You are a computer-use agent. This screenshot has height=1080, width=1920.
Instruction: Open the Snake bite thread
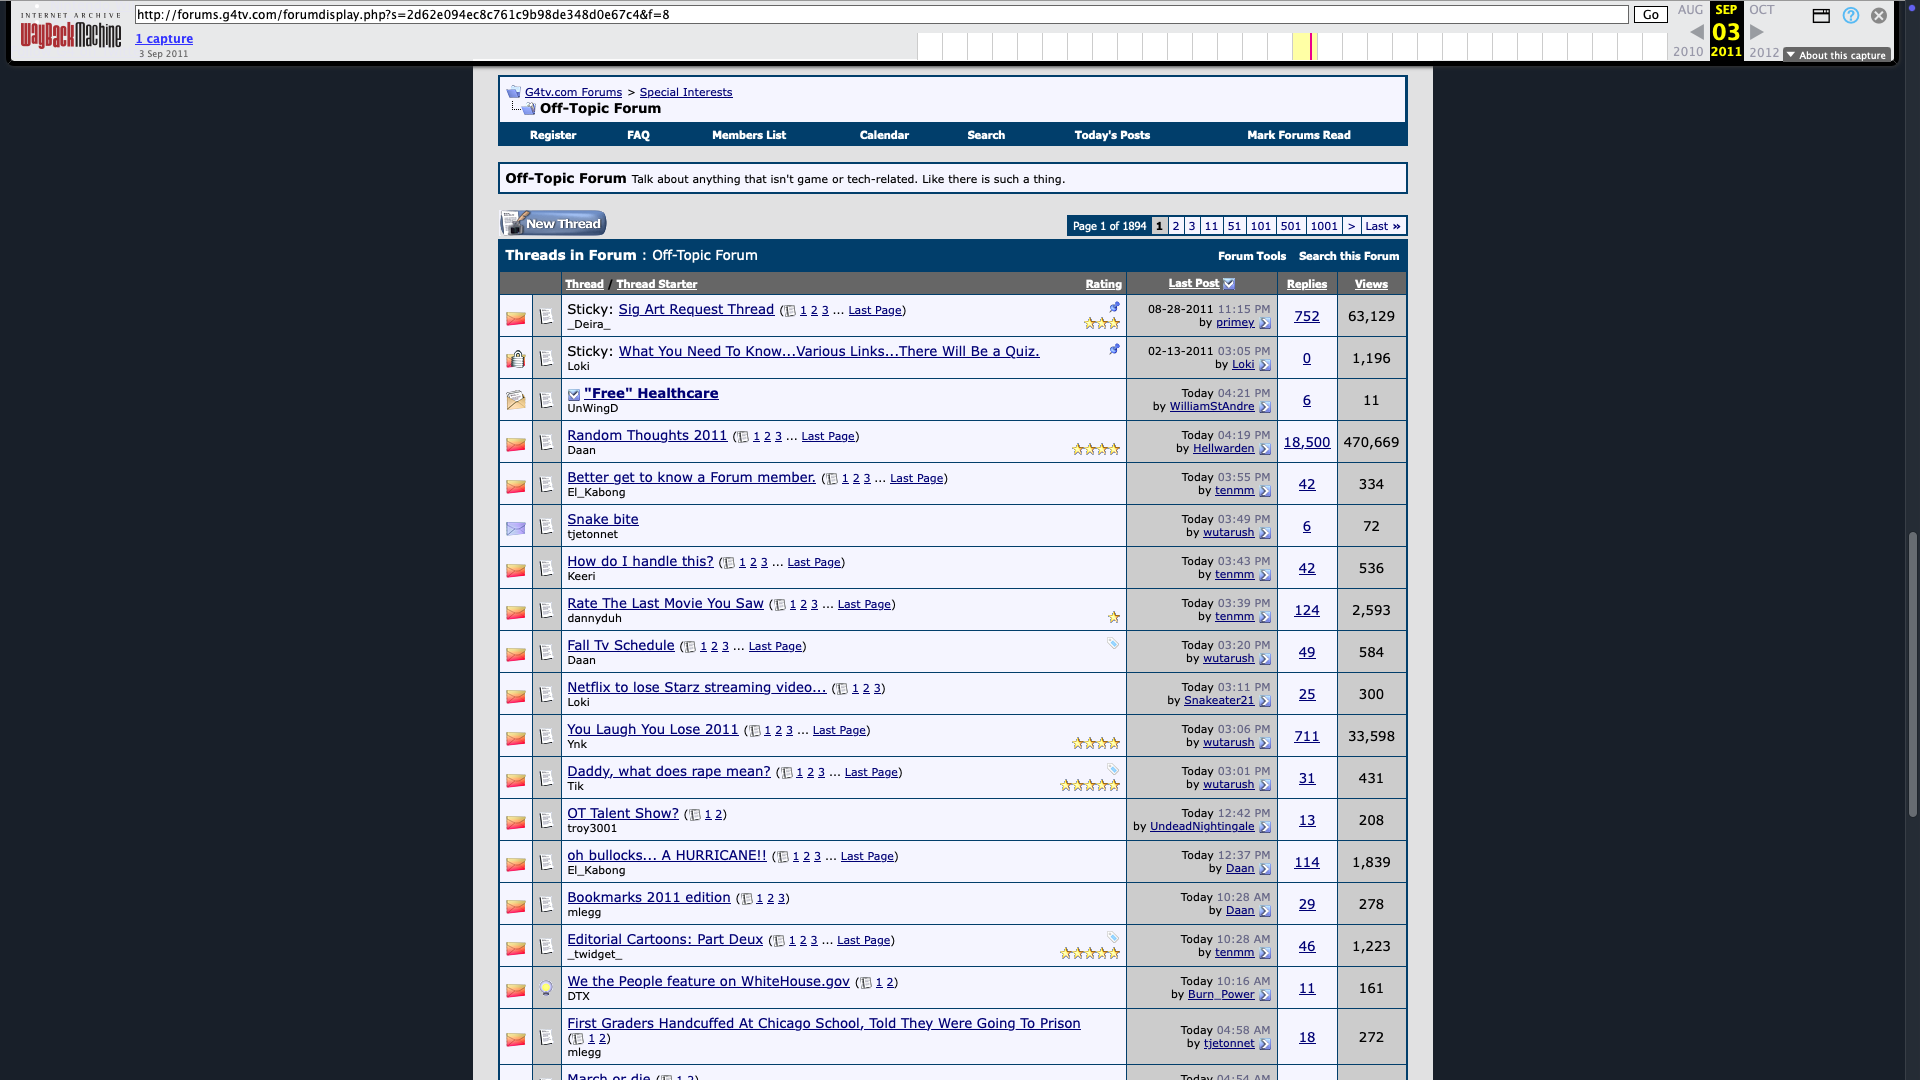click(602, 519)
